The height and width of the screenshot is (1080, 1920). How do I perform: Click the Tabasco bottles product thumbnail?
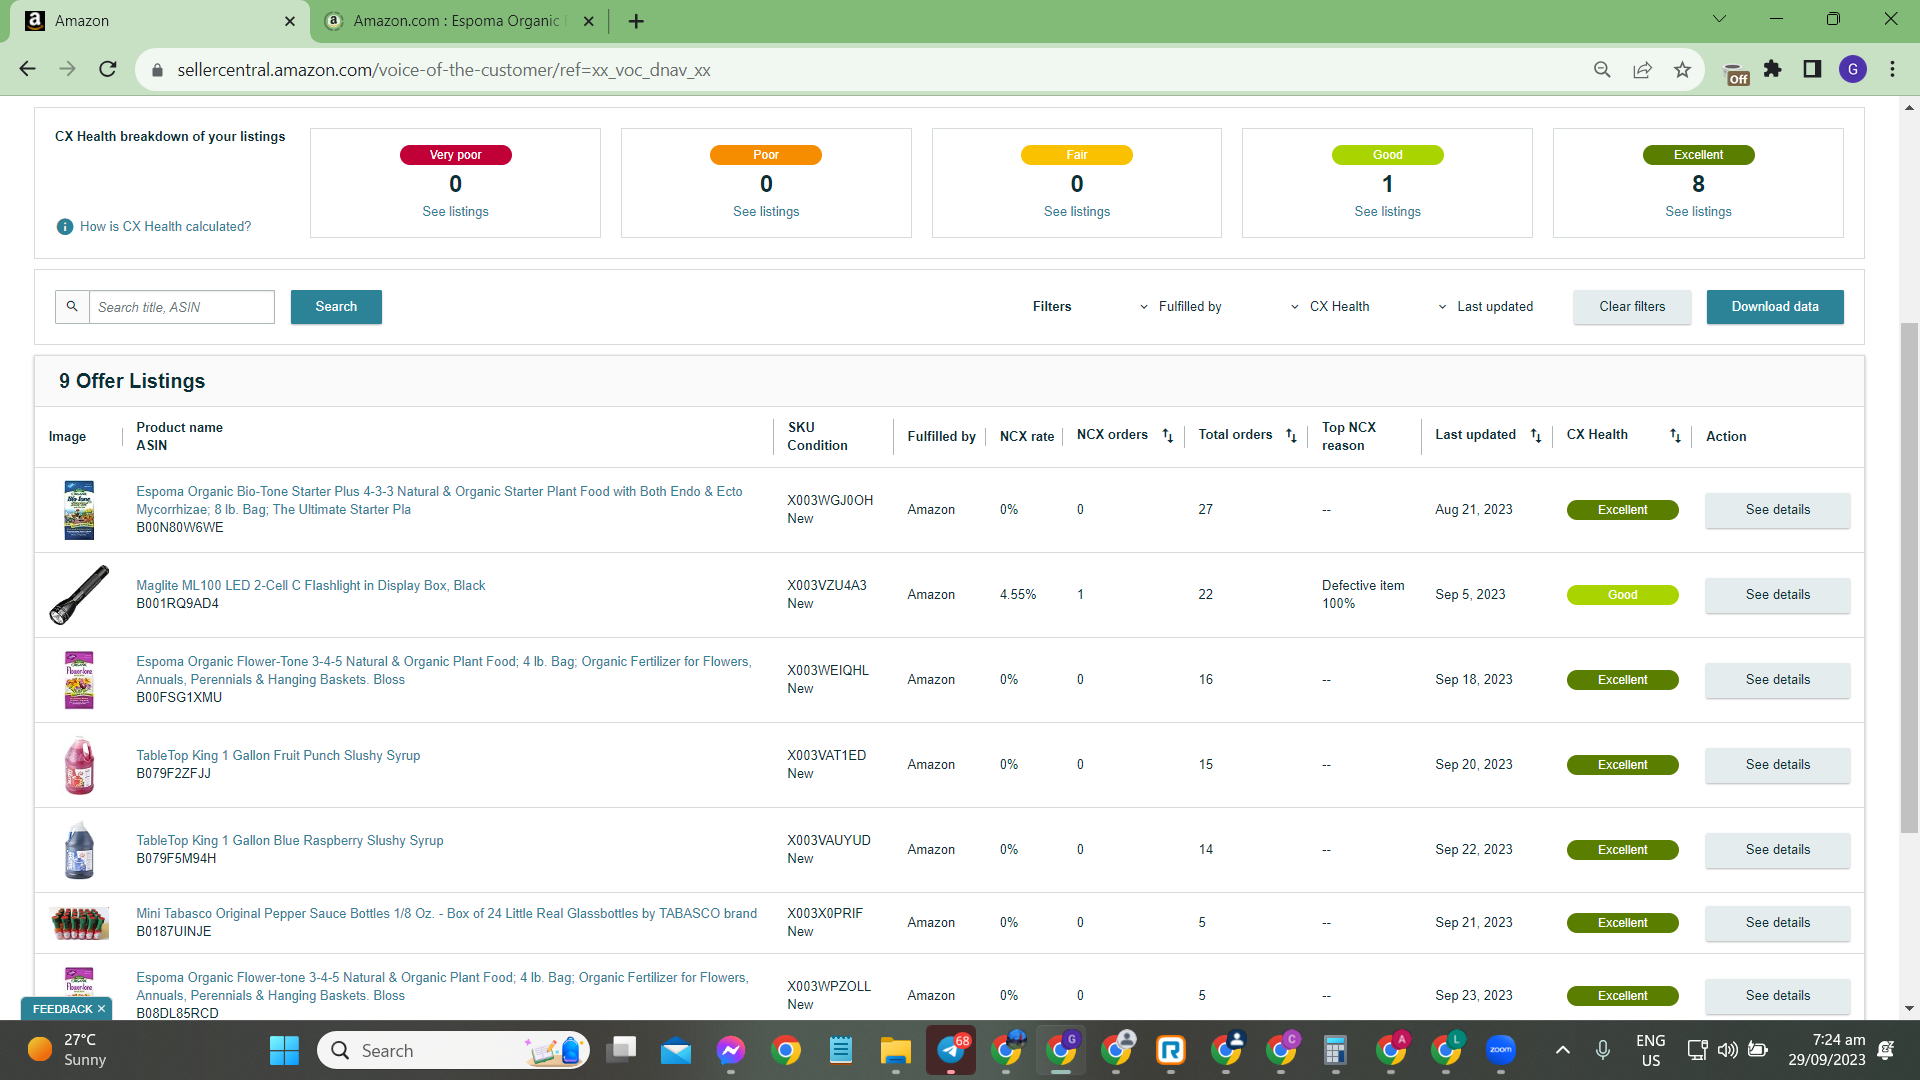79,923
